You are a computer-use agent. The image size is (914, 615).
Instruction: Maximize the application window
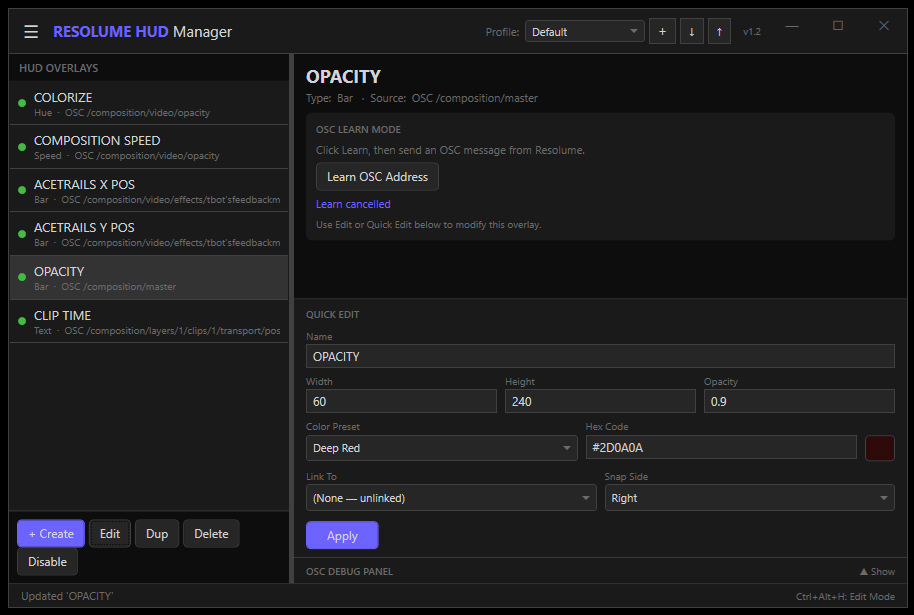point(838,26)
